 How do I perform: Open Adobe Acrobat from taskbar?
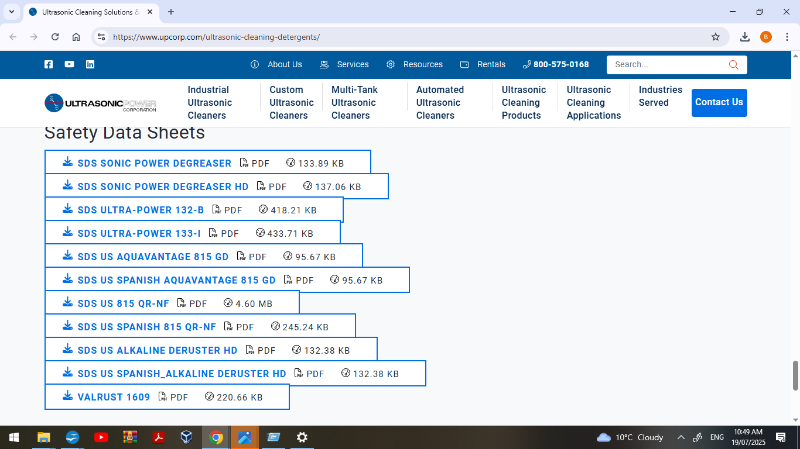point(158,437)
